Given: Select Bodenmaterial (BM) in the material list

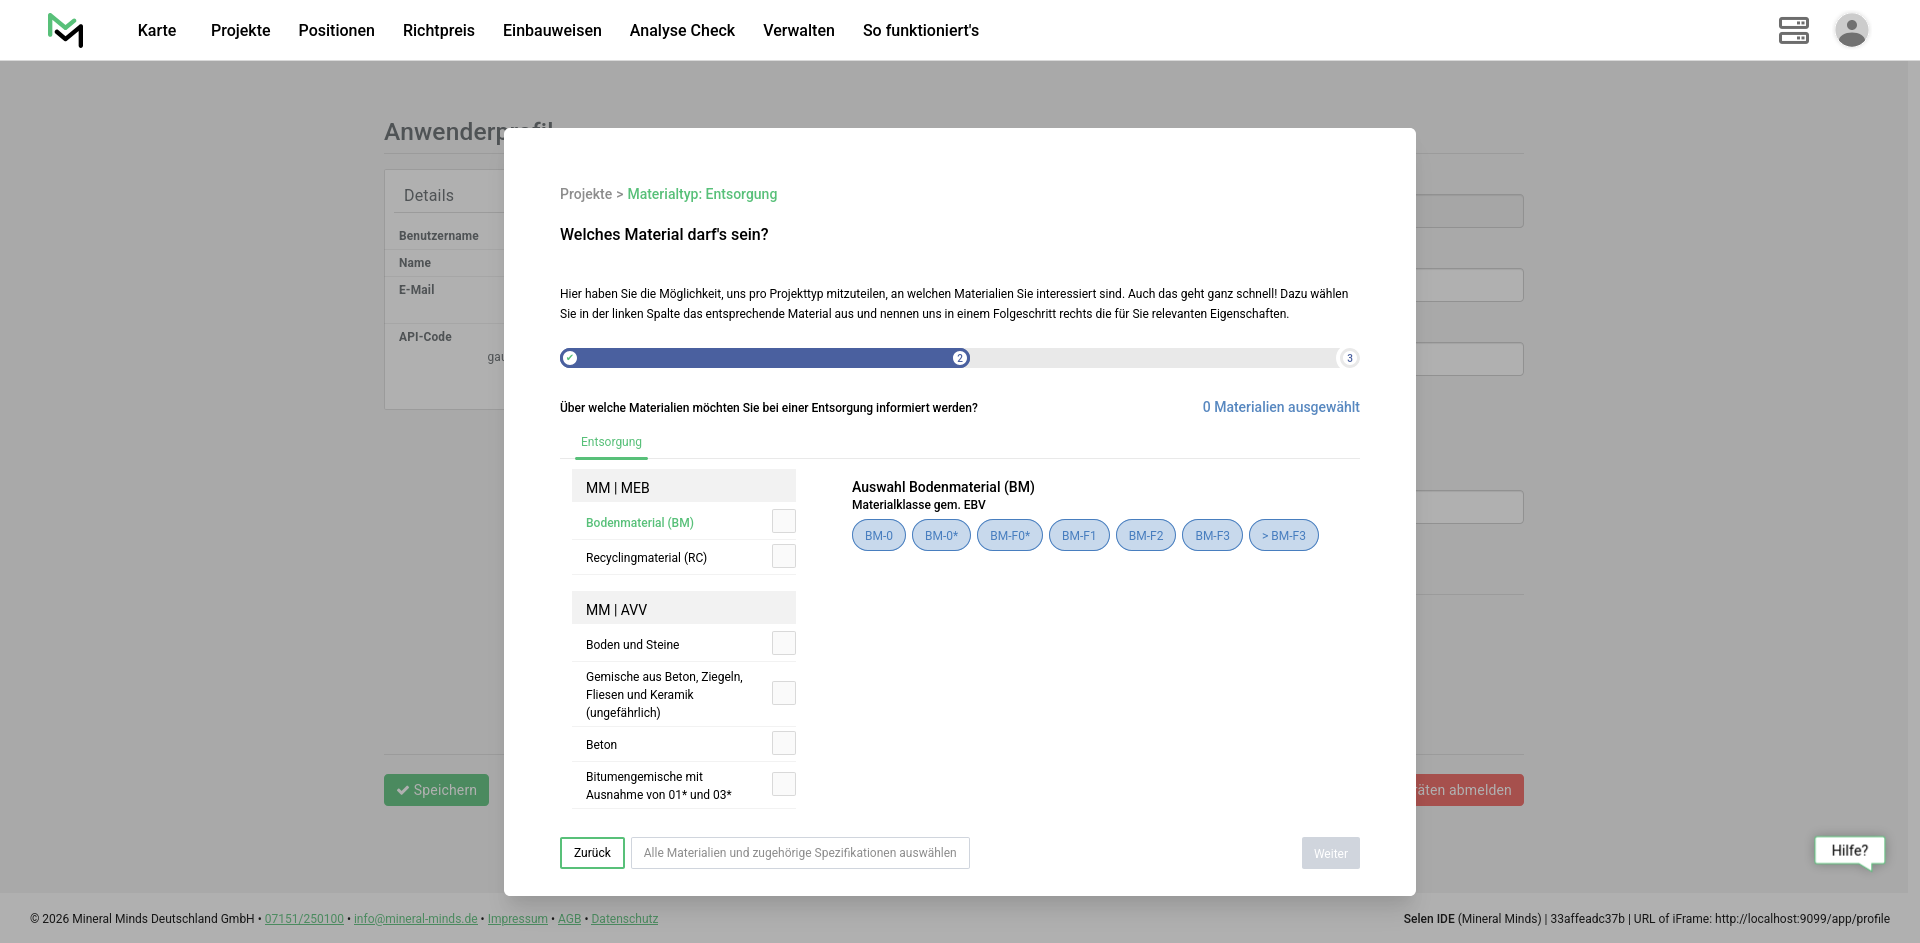Looking at the screenshot, I should click(640, 523).
